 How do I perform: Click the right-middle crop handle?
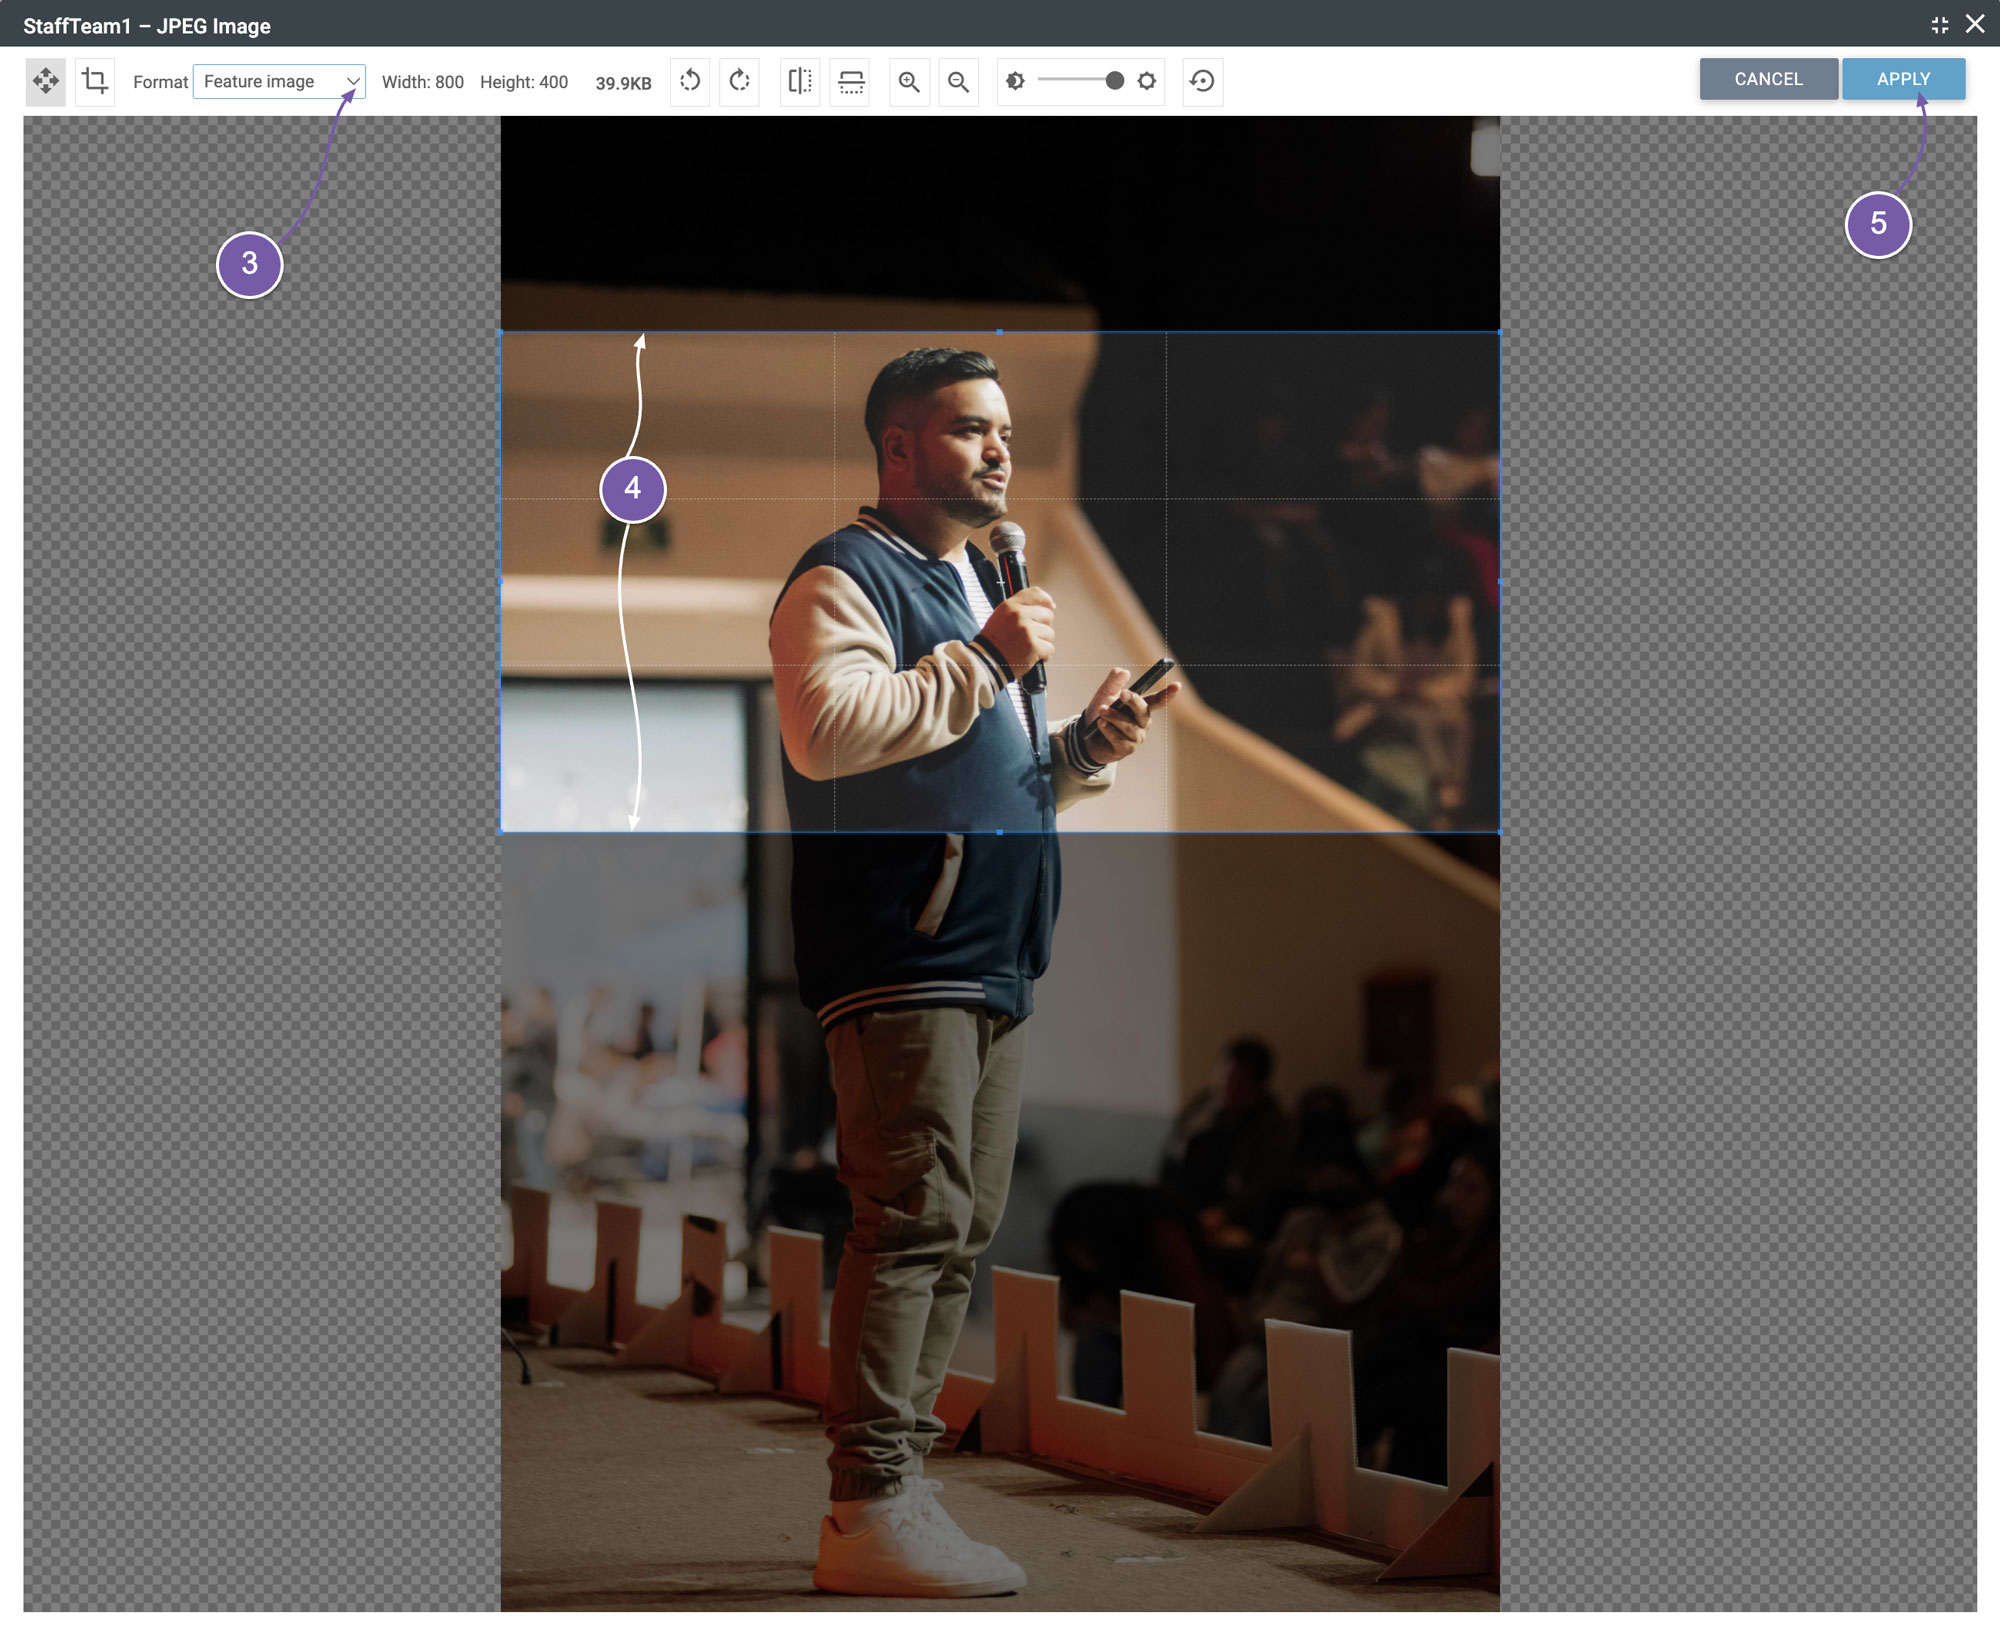click(x=1499, y=581)
